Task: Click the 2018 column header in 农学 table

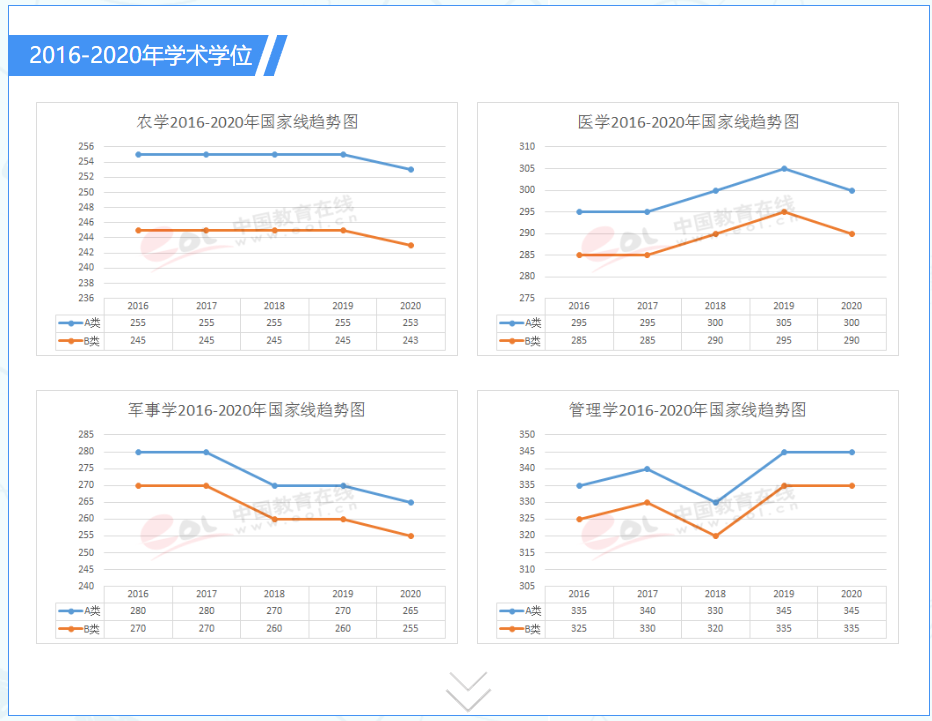Action: pos(274,306)
